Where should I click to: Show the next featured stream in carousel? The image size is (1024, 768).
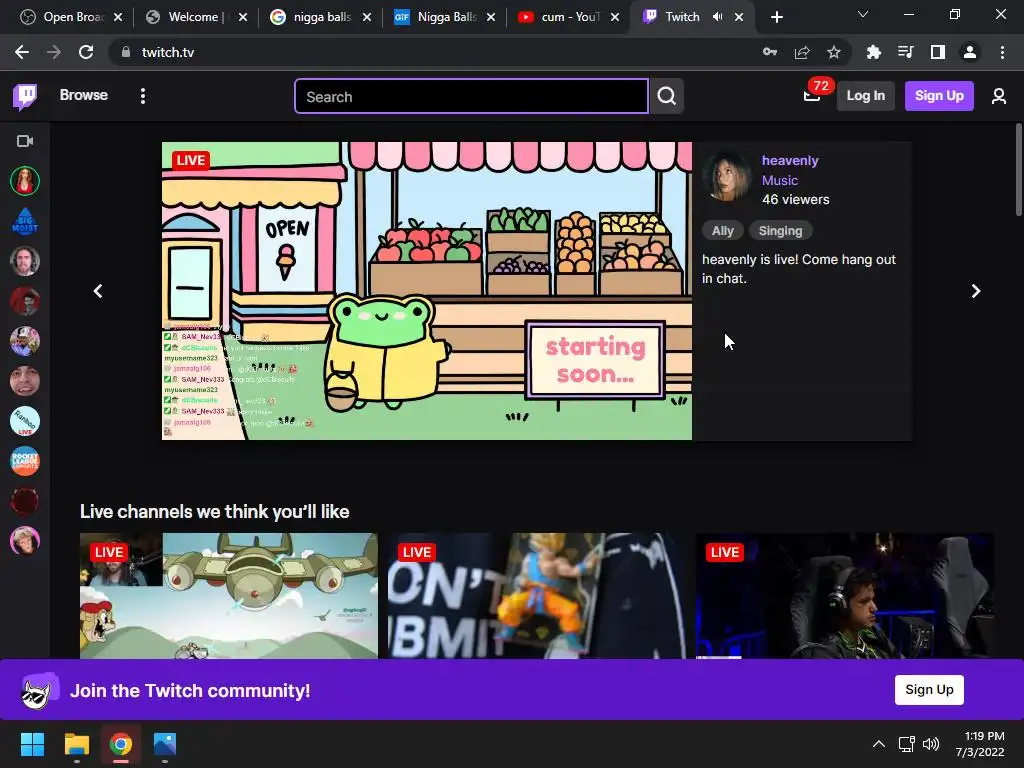click(x=976, y=291)
